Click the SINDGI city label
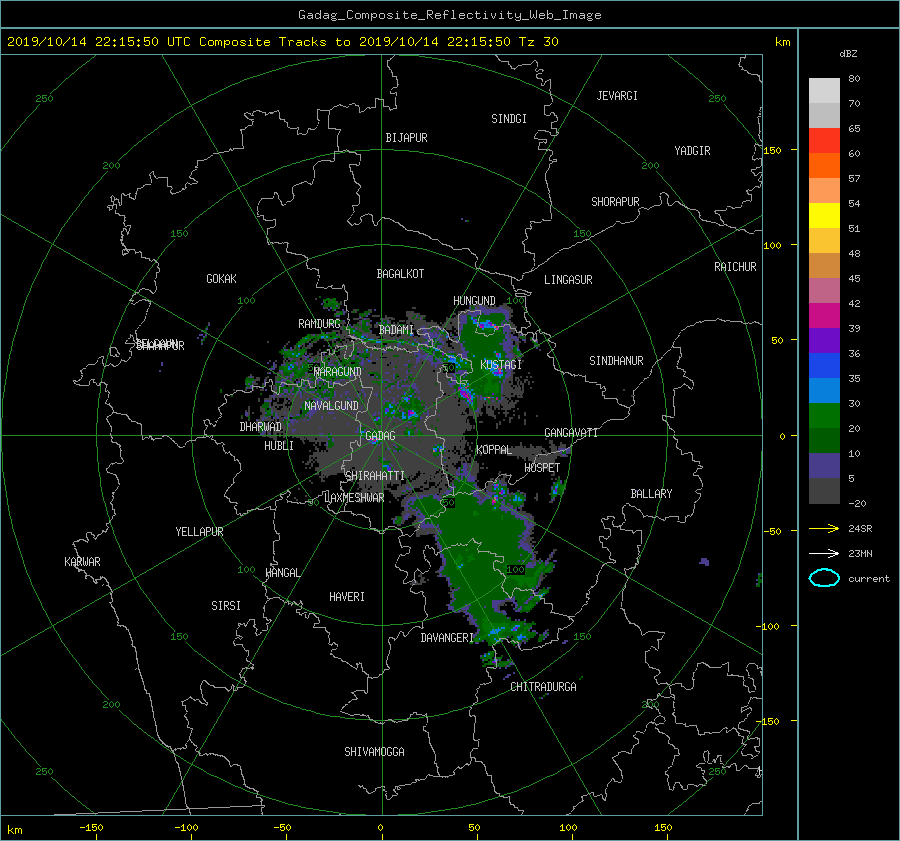The height and width of the screenshot is (841, 900). (x=509, y=119)
